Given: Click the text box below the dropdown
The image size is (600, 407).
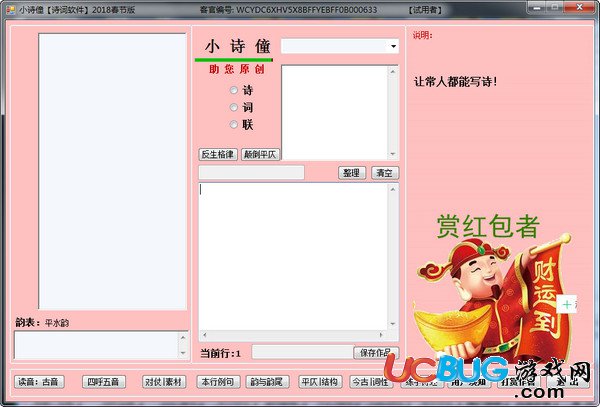Looking at the screenshot, I should [x=335, y=112].
